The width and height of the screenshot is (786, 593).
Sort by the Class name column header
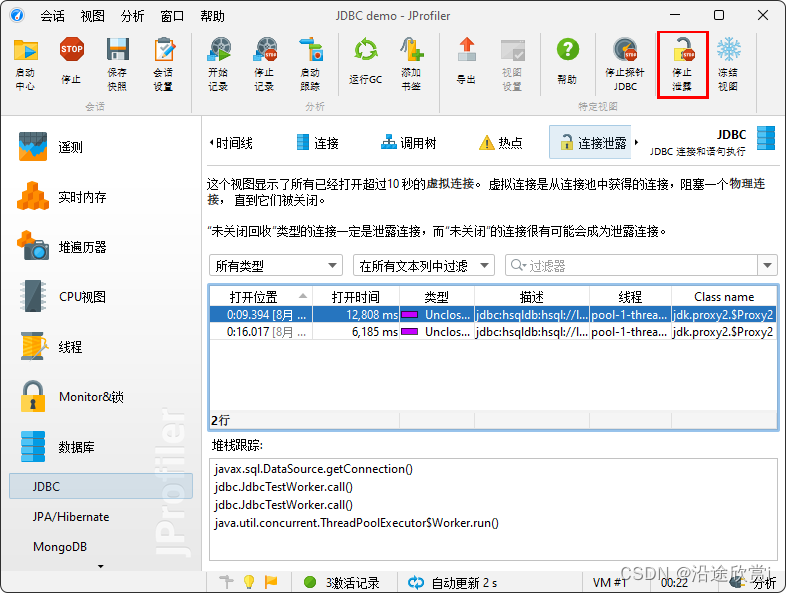[x=724, y=297]
